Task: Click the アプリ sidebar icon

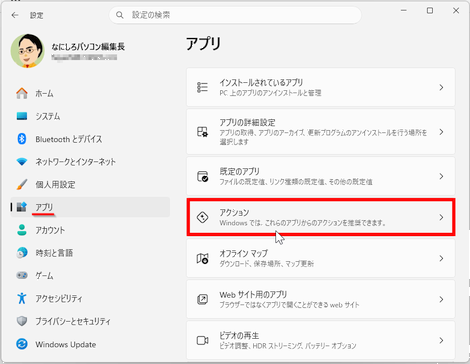Action: pyautogui.click(x=22, y=207)
